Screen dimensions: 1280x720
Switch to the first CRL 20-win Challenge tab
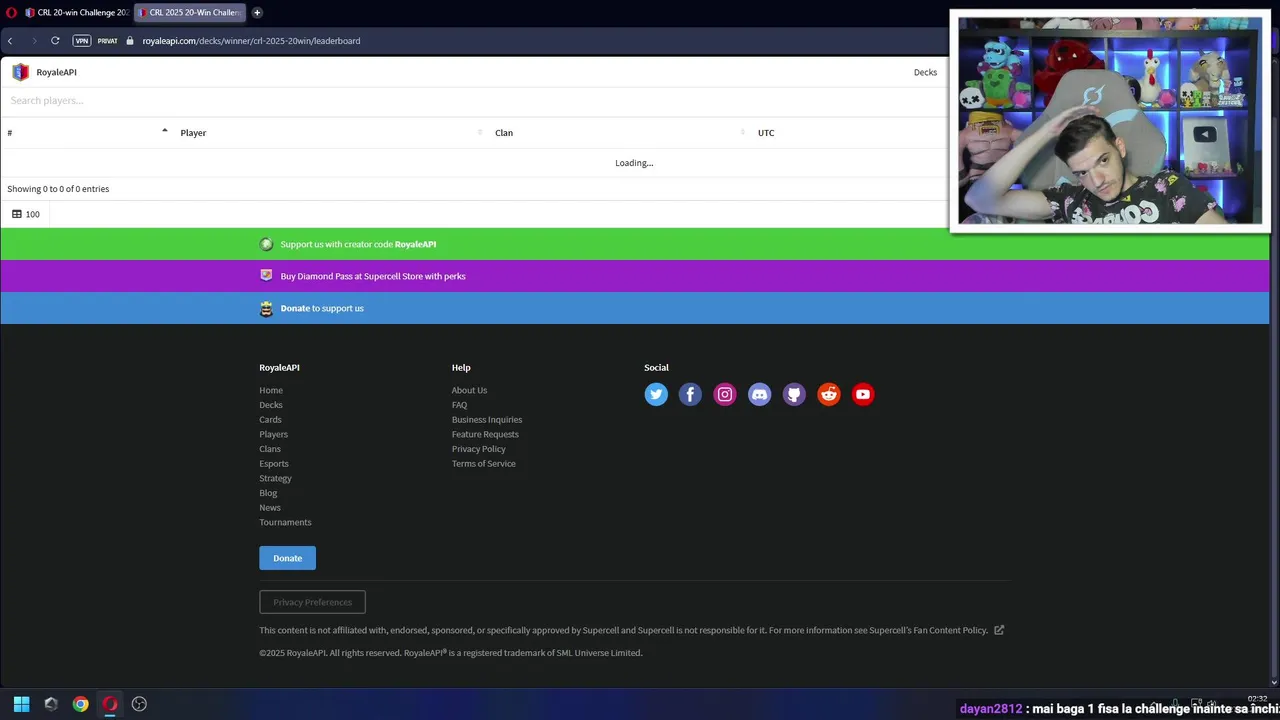pyautogui.click(x=76, y=13)
